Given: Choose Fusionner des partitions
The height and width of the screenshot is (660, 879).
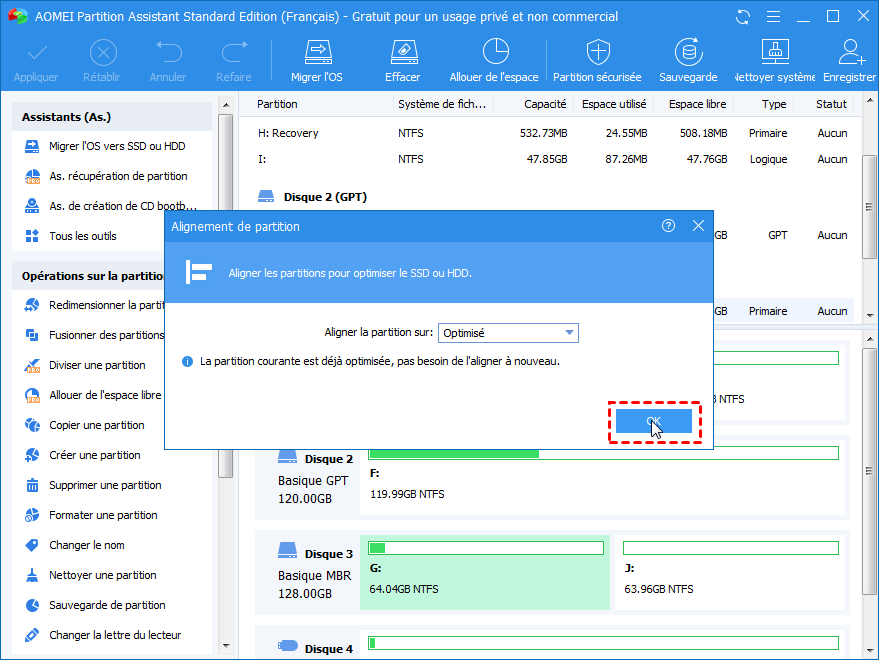Looking at the screenshot, I should pos(94,335).
